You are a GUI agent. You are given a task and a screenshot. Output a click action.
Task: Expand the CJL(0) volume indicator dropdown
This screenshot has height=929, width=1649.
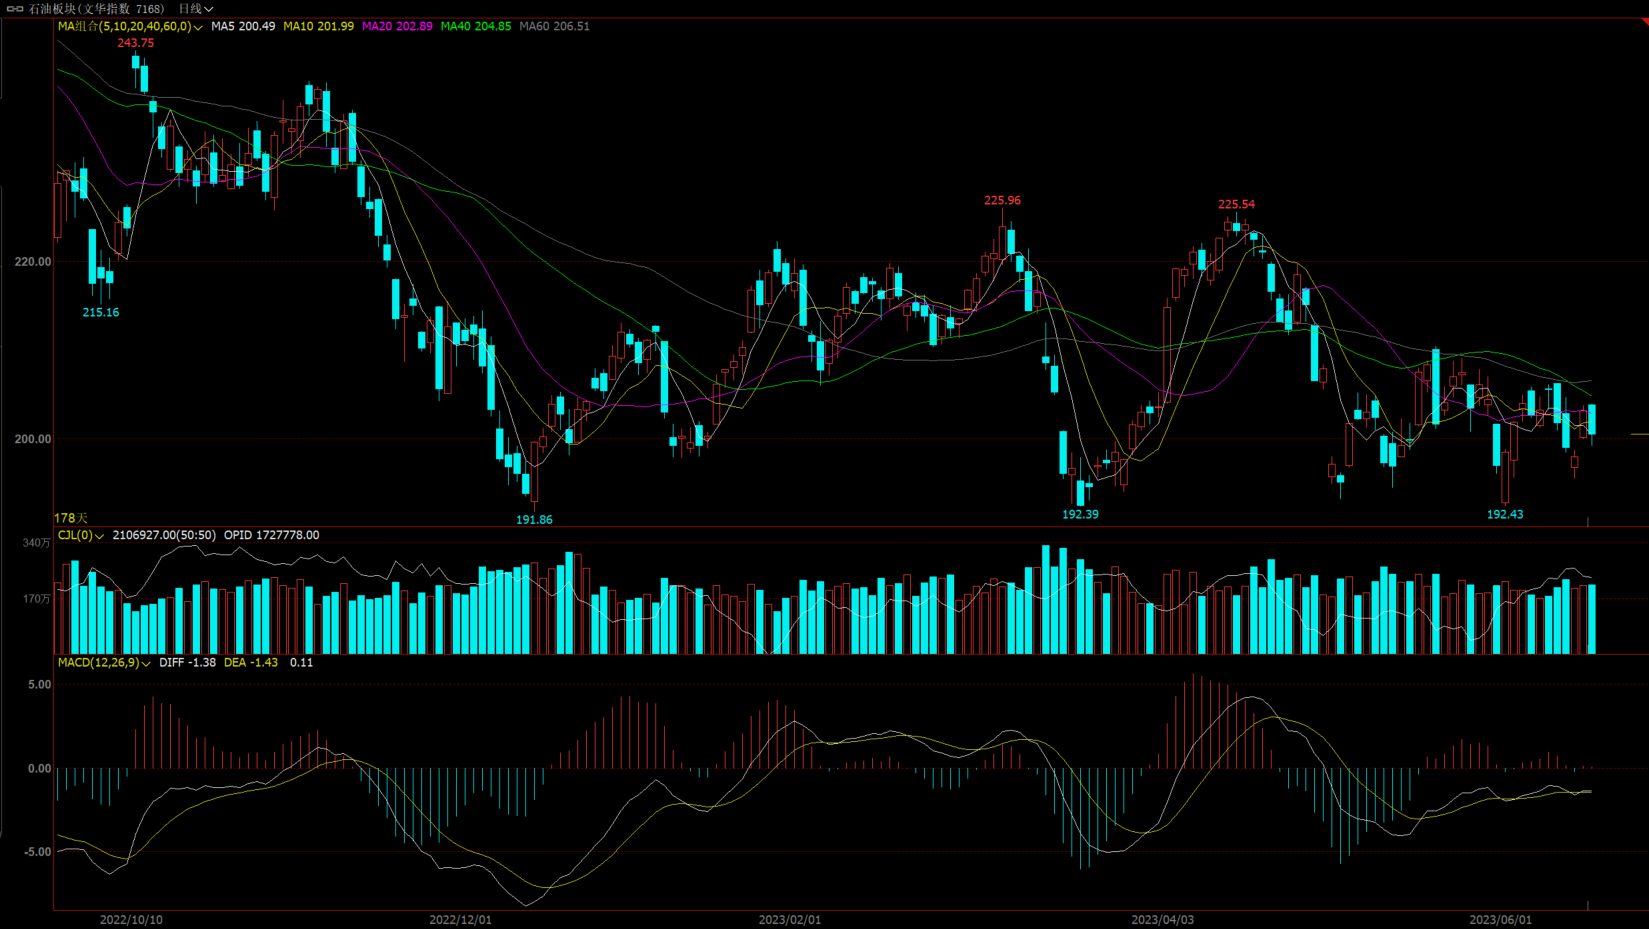[80, 536]
